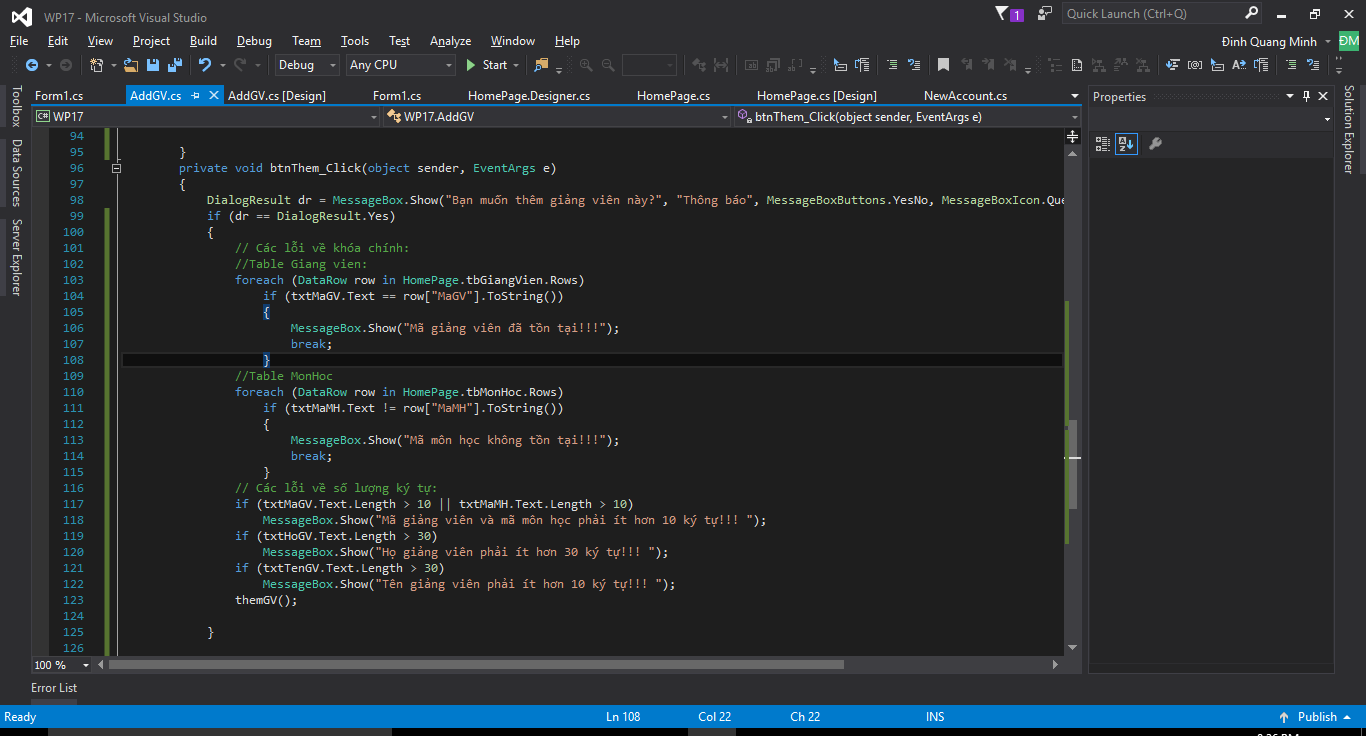
Task: Open the Analyze menu
Action: coord(450,41)
